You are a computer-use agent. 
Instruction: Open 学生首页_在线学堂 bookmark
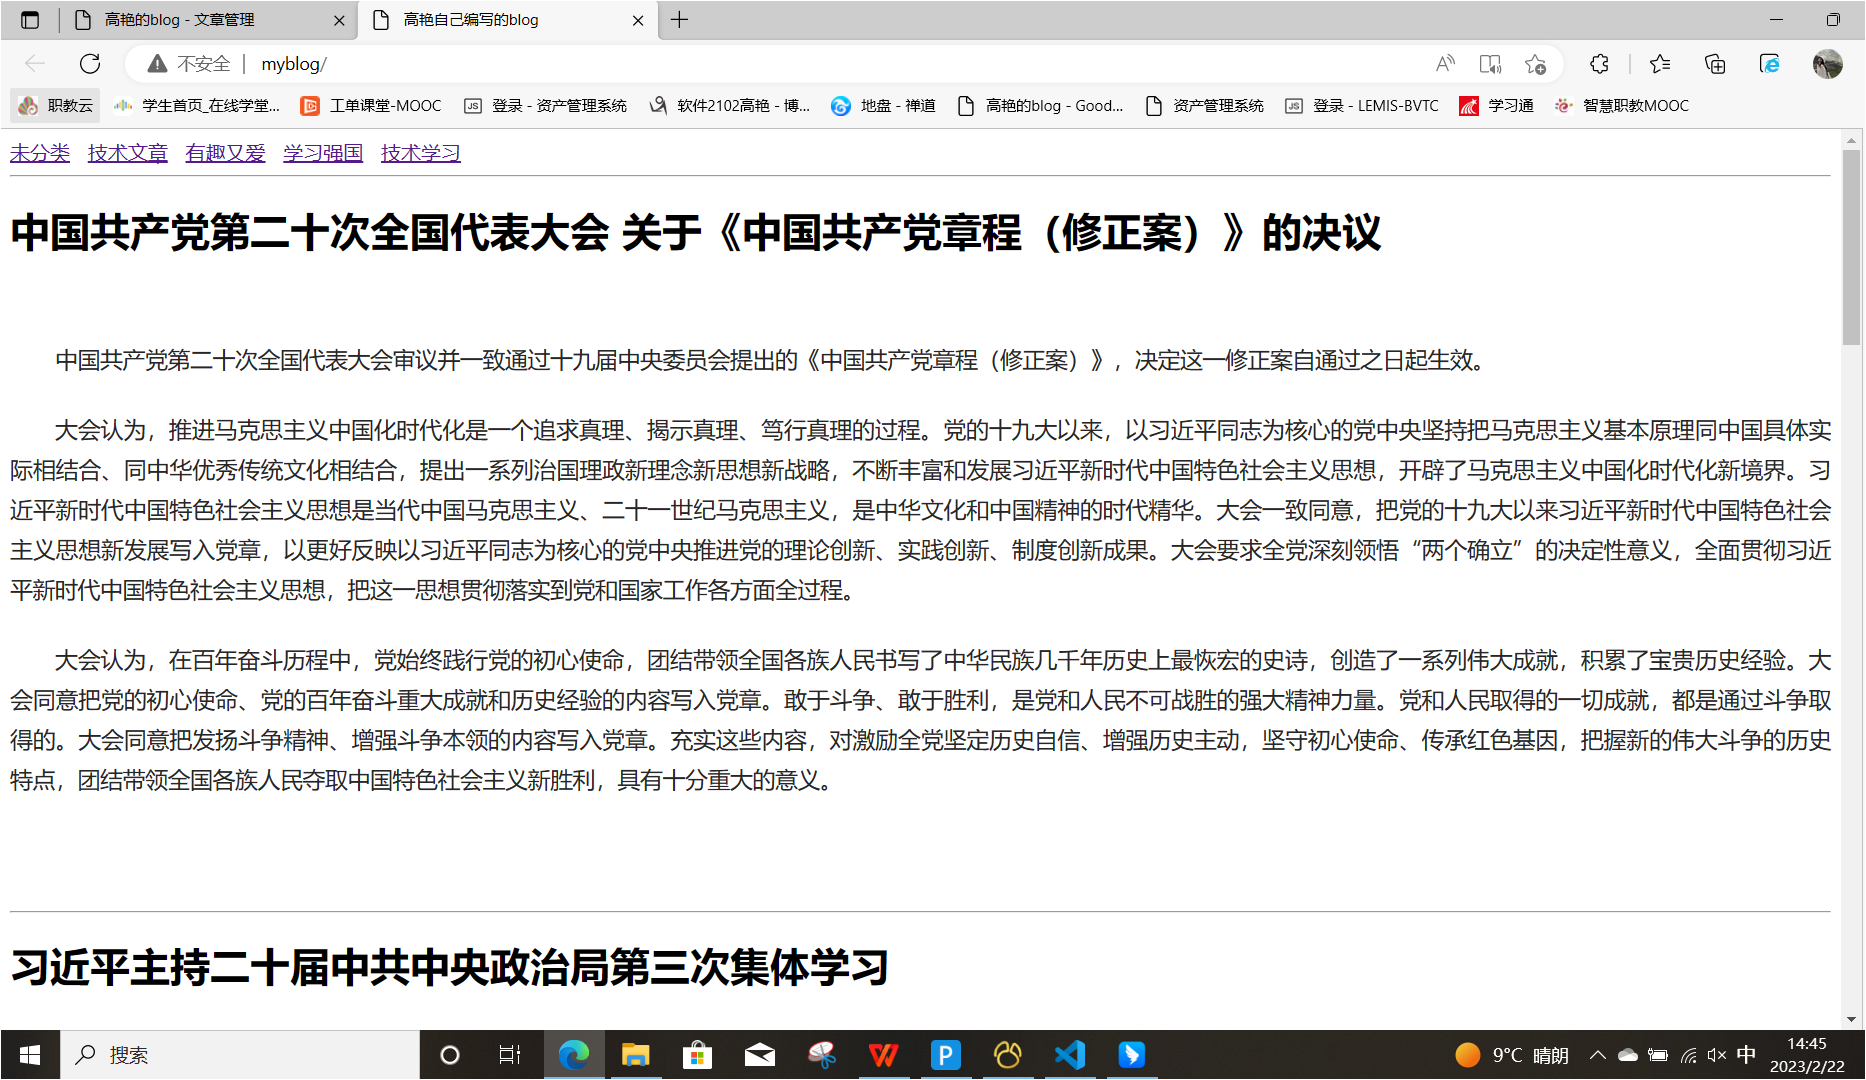click(197, 105)
